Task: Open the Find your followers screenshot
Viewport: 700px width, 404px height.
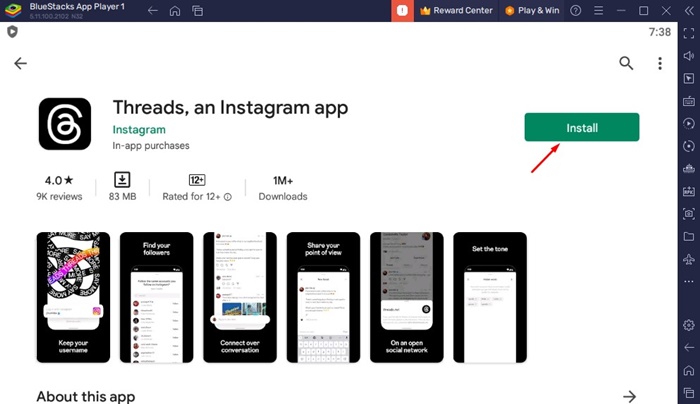Action: pyautogui.click(x=156, y=297)
